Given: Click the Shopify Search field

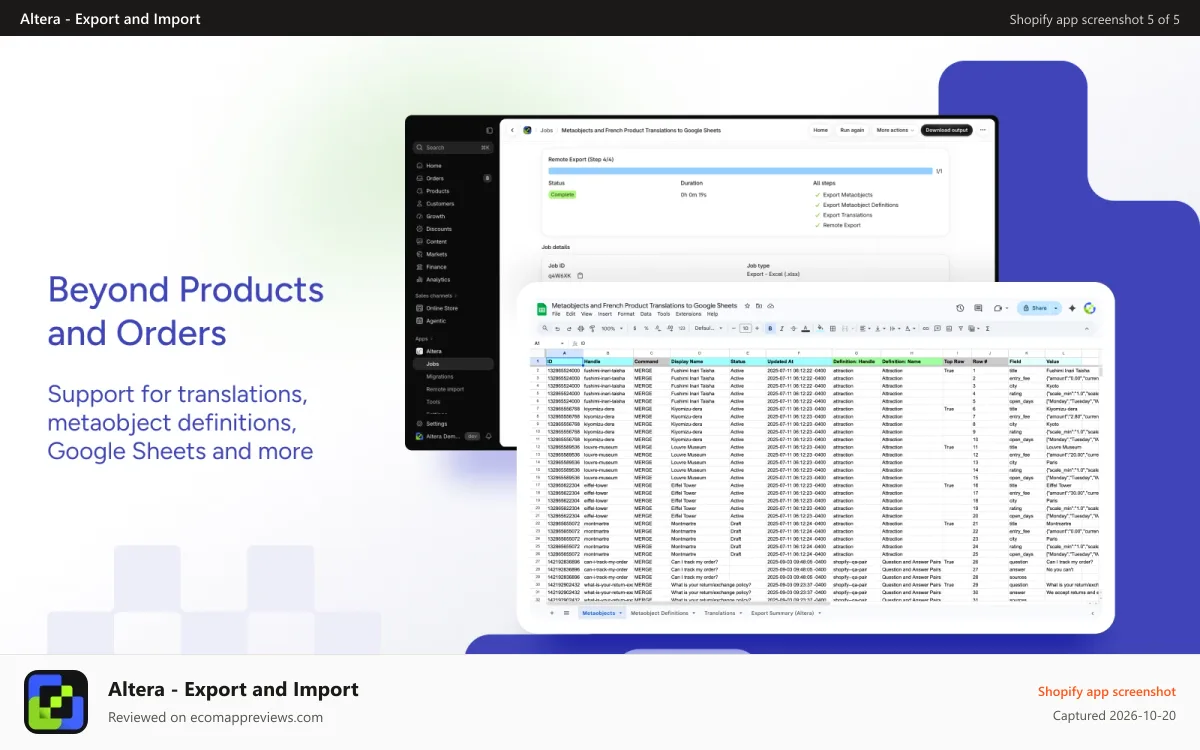Looking at the screenshot, I should pyautogui.click(x=453, y=147).
